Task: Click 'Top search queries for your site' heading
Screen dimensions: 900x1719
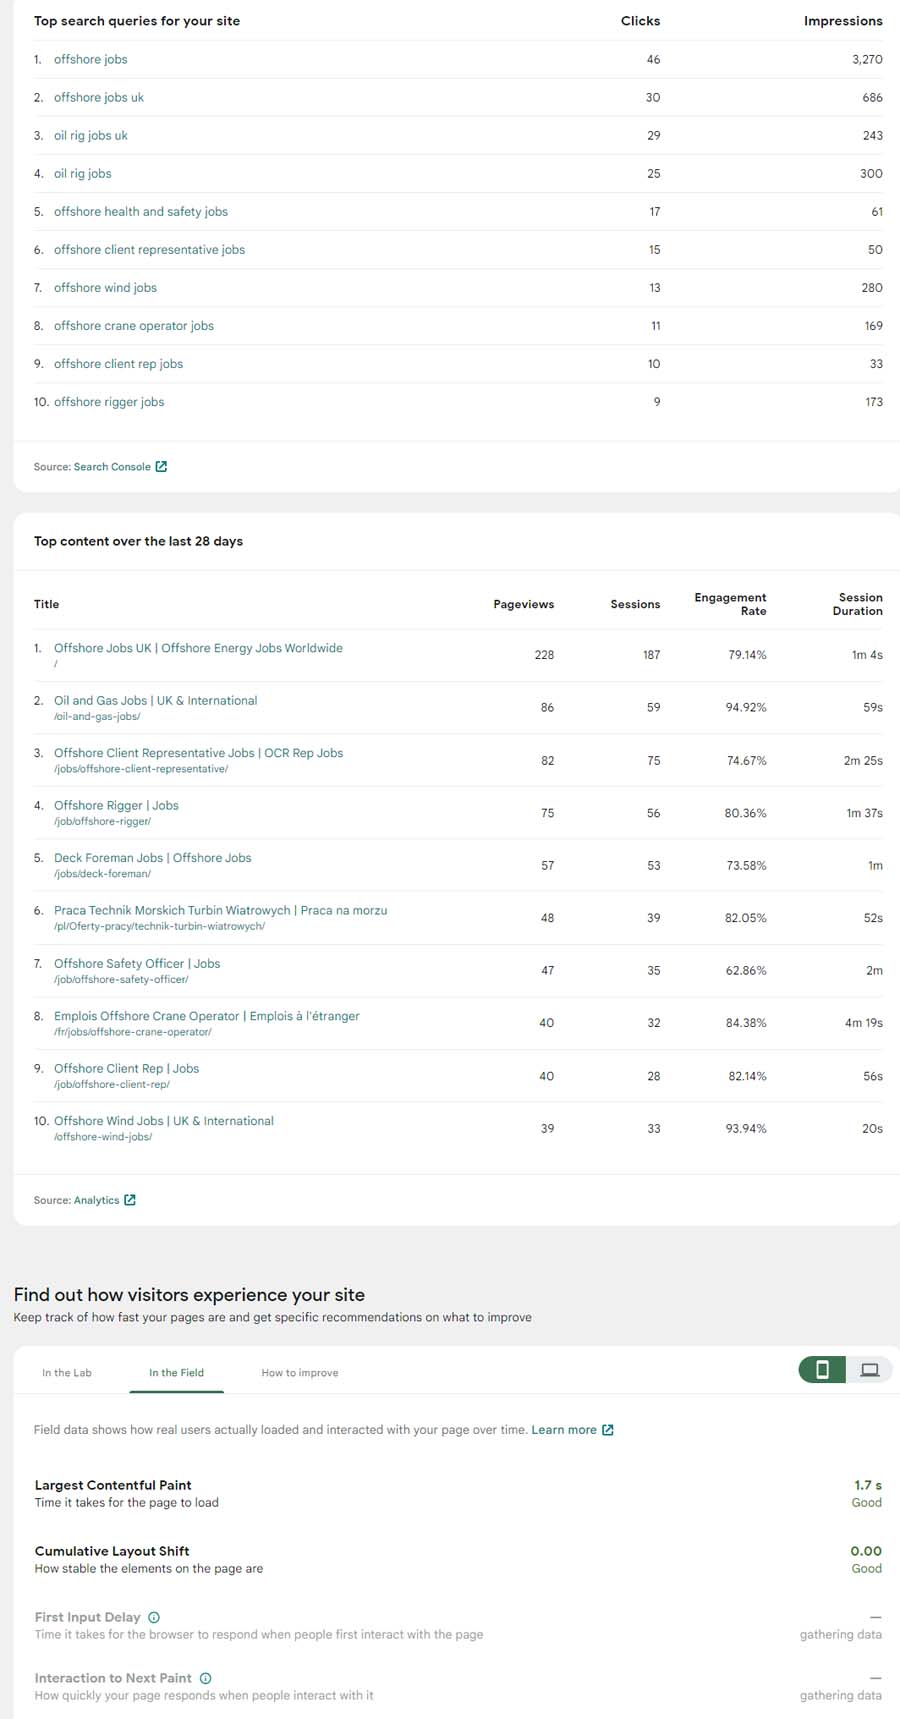Action: point(137,20)
